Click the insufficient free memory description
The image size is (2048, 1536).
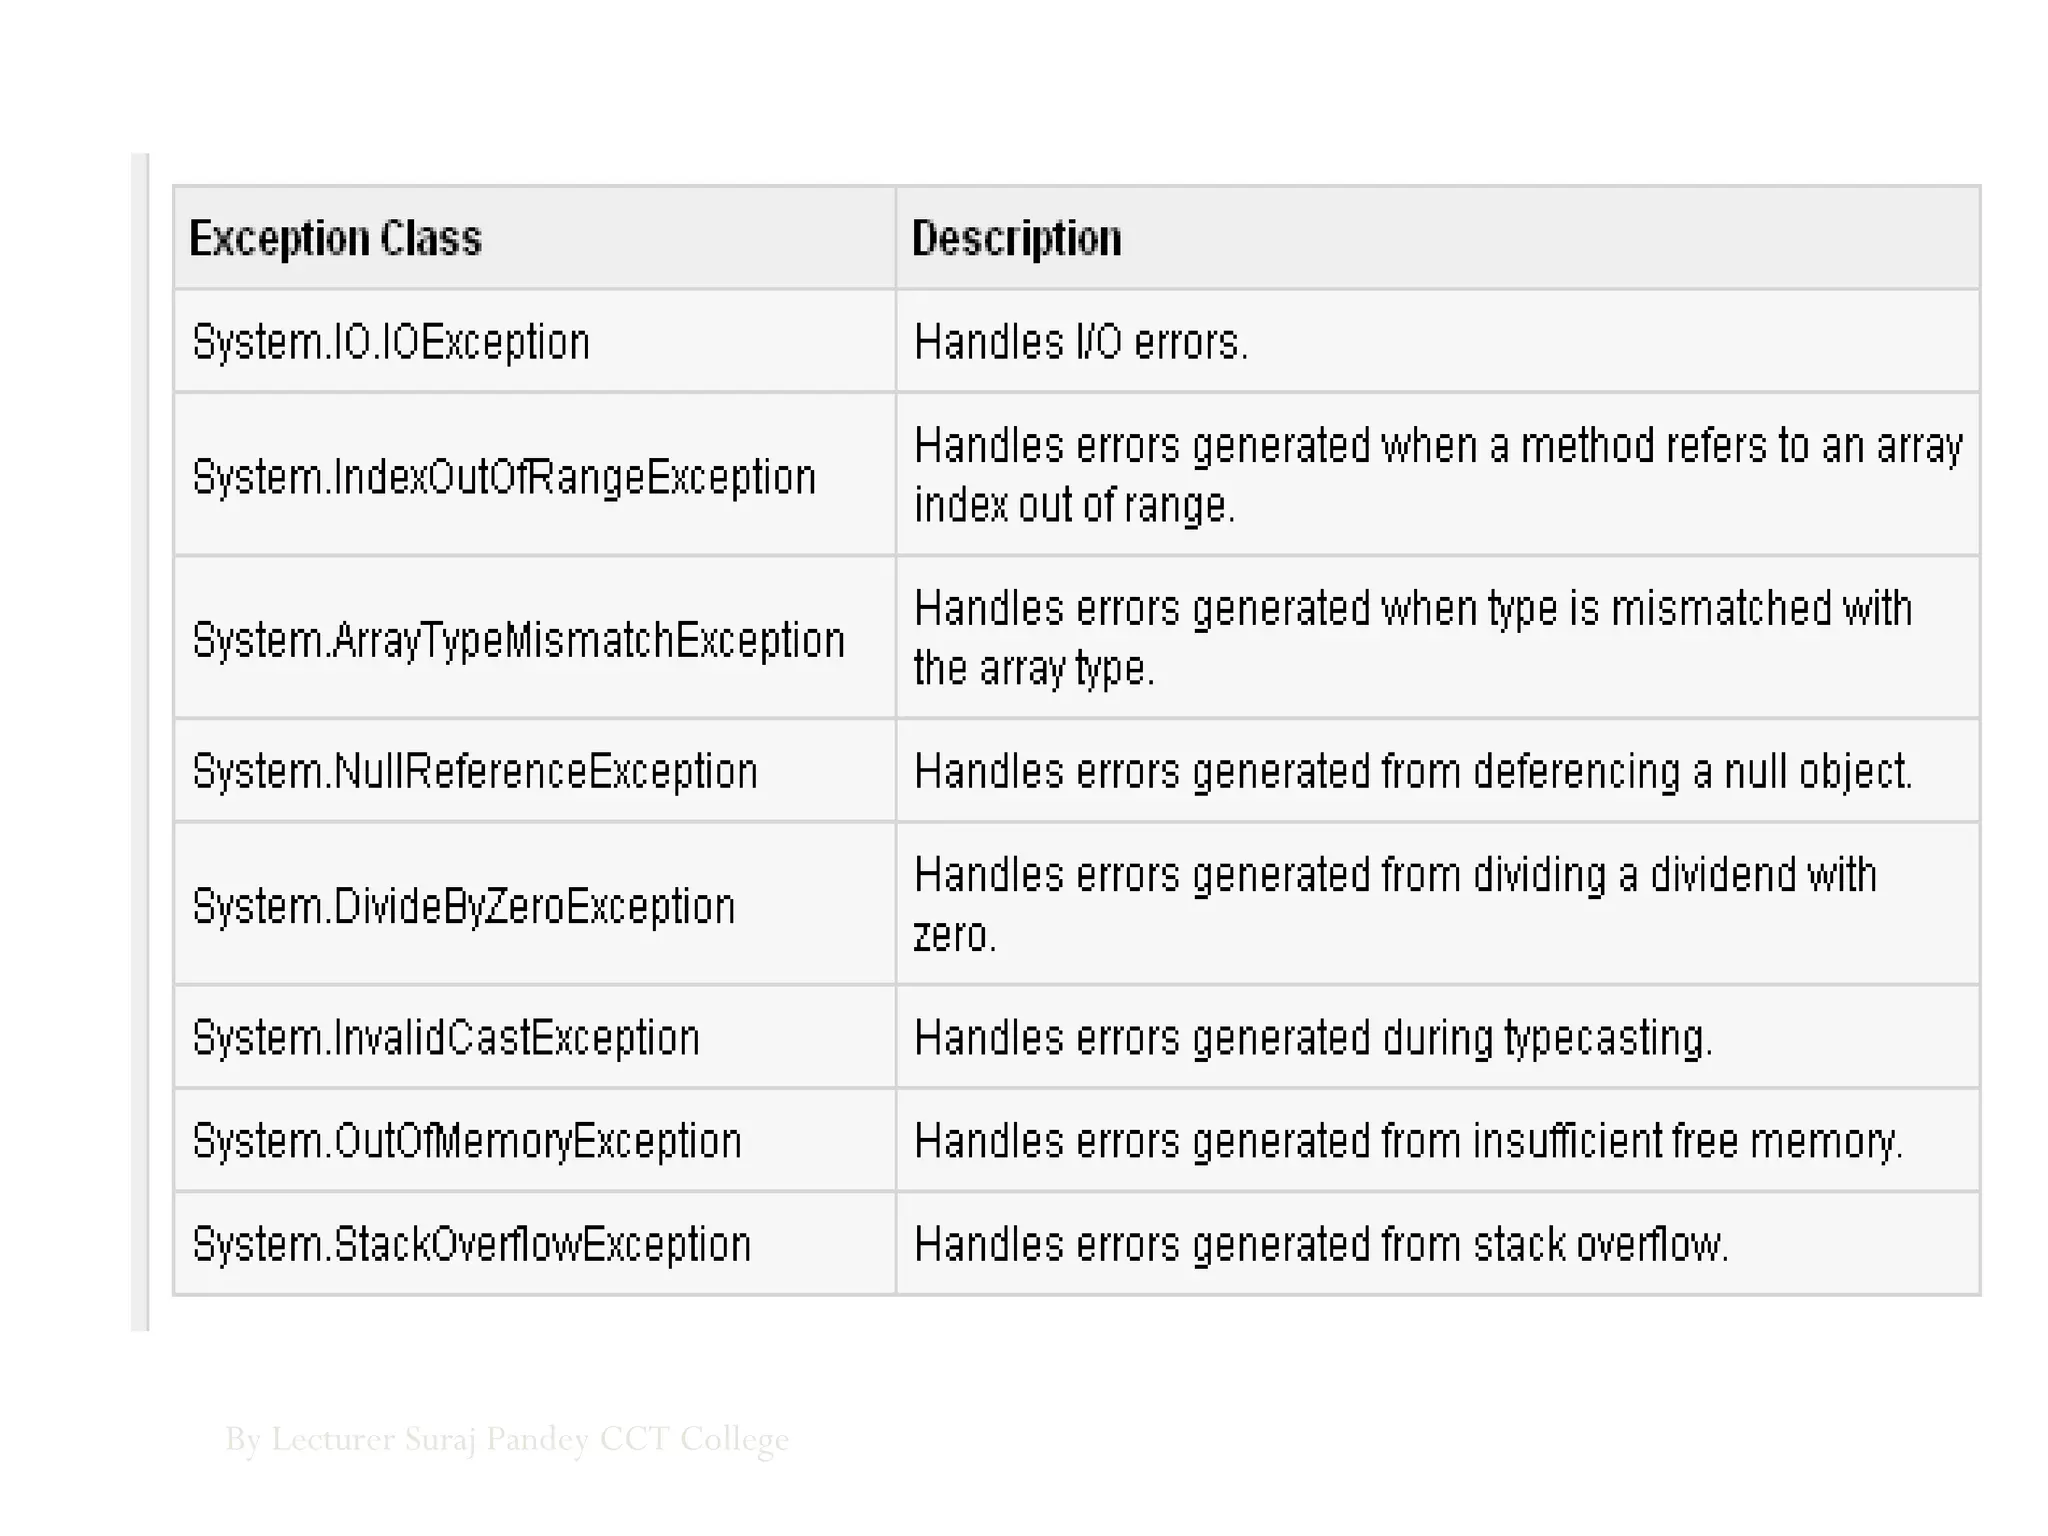click(x=1408, y=1141)
